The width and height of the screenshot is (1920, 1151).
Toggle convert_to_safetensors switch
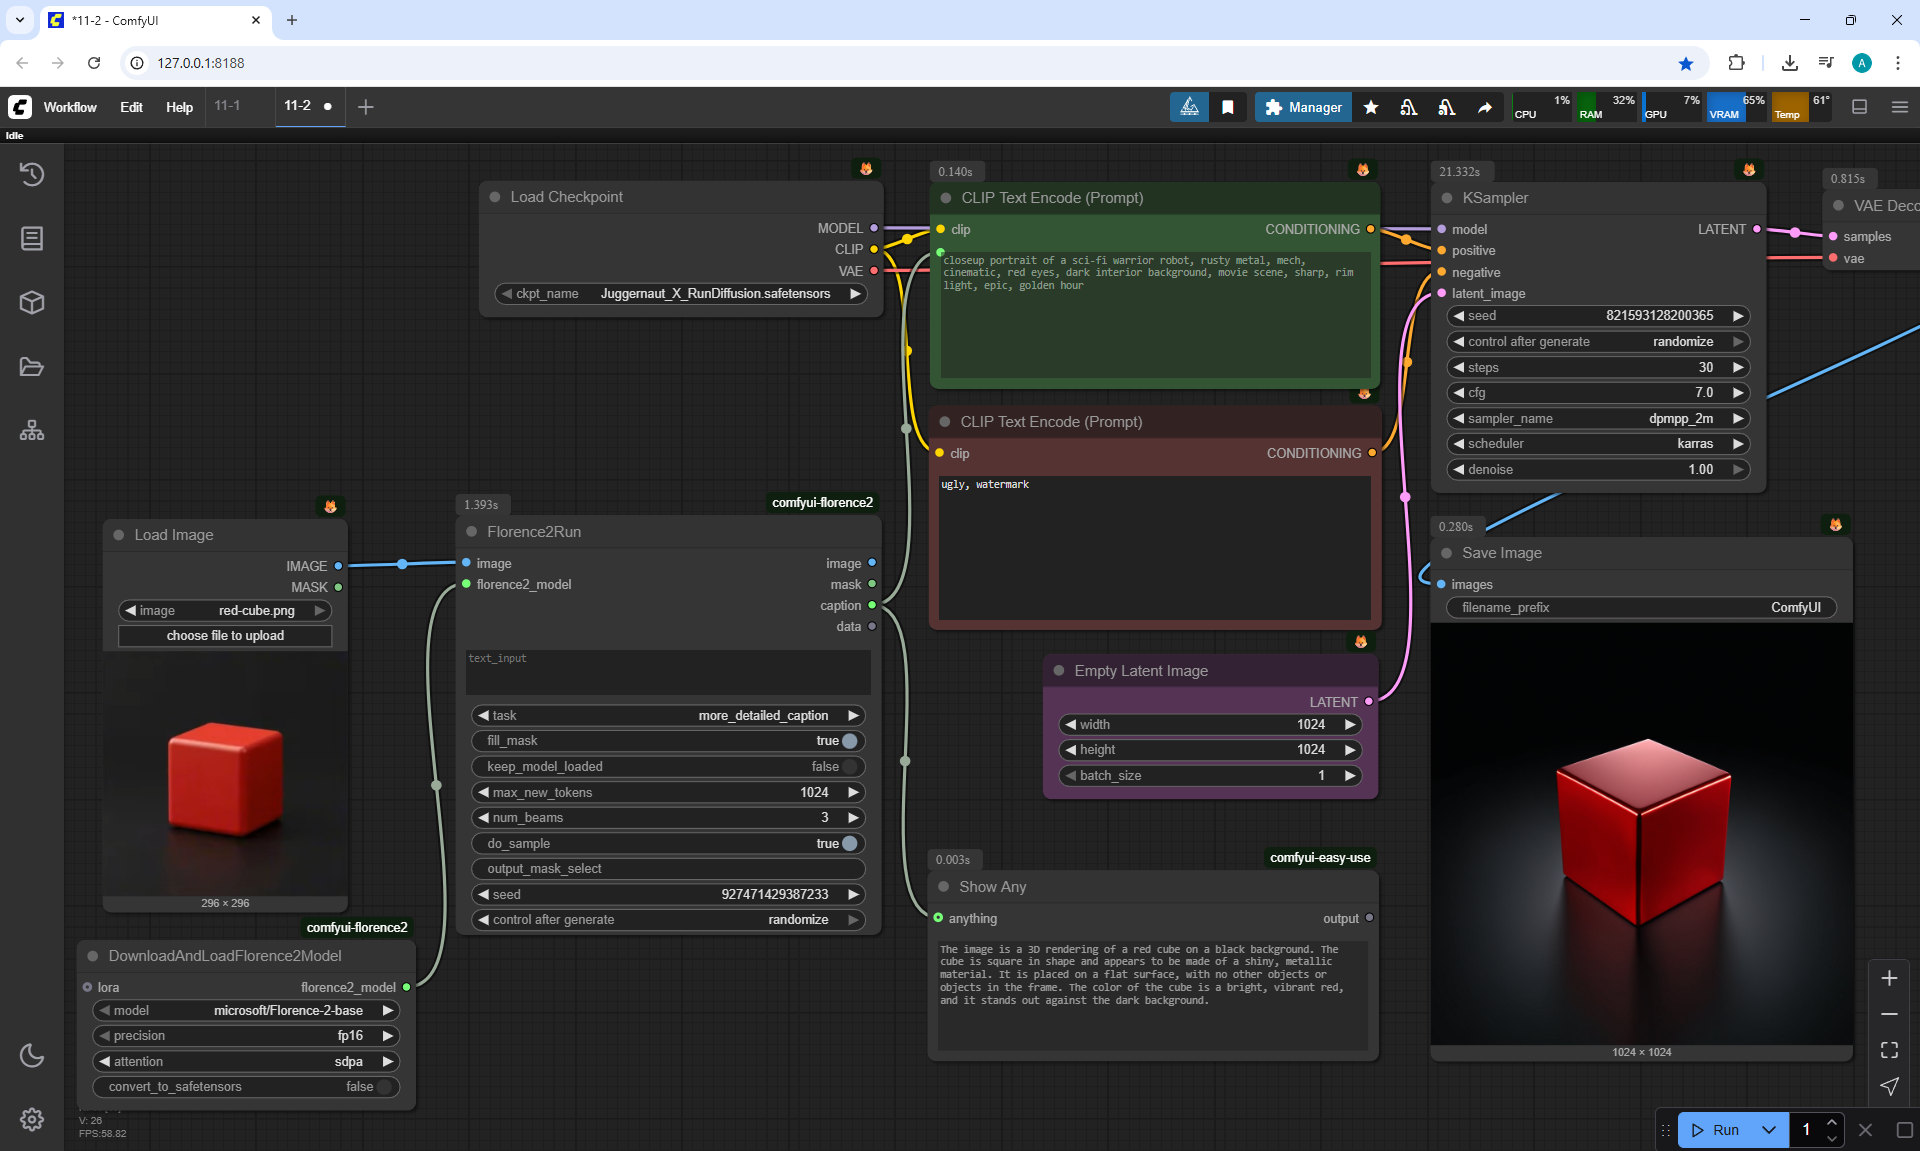[x=383, y=1087]
